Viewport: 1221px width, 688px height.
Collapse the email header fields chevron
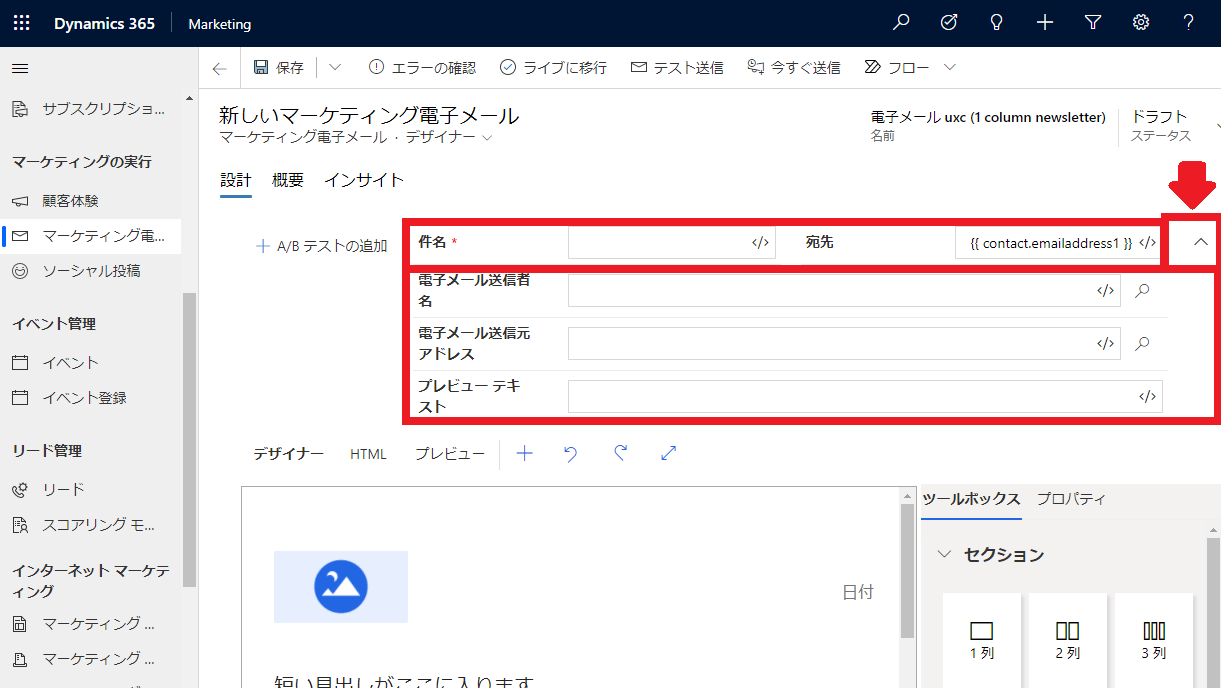click(x=1201, y=242)
